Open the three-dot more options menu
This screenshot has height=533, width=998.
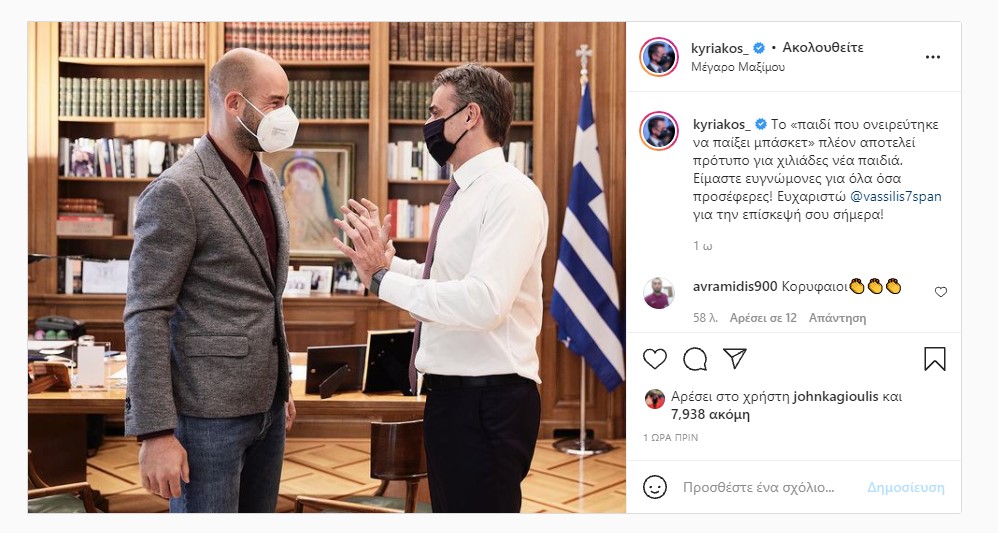click(932, 57)
